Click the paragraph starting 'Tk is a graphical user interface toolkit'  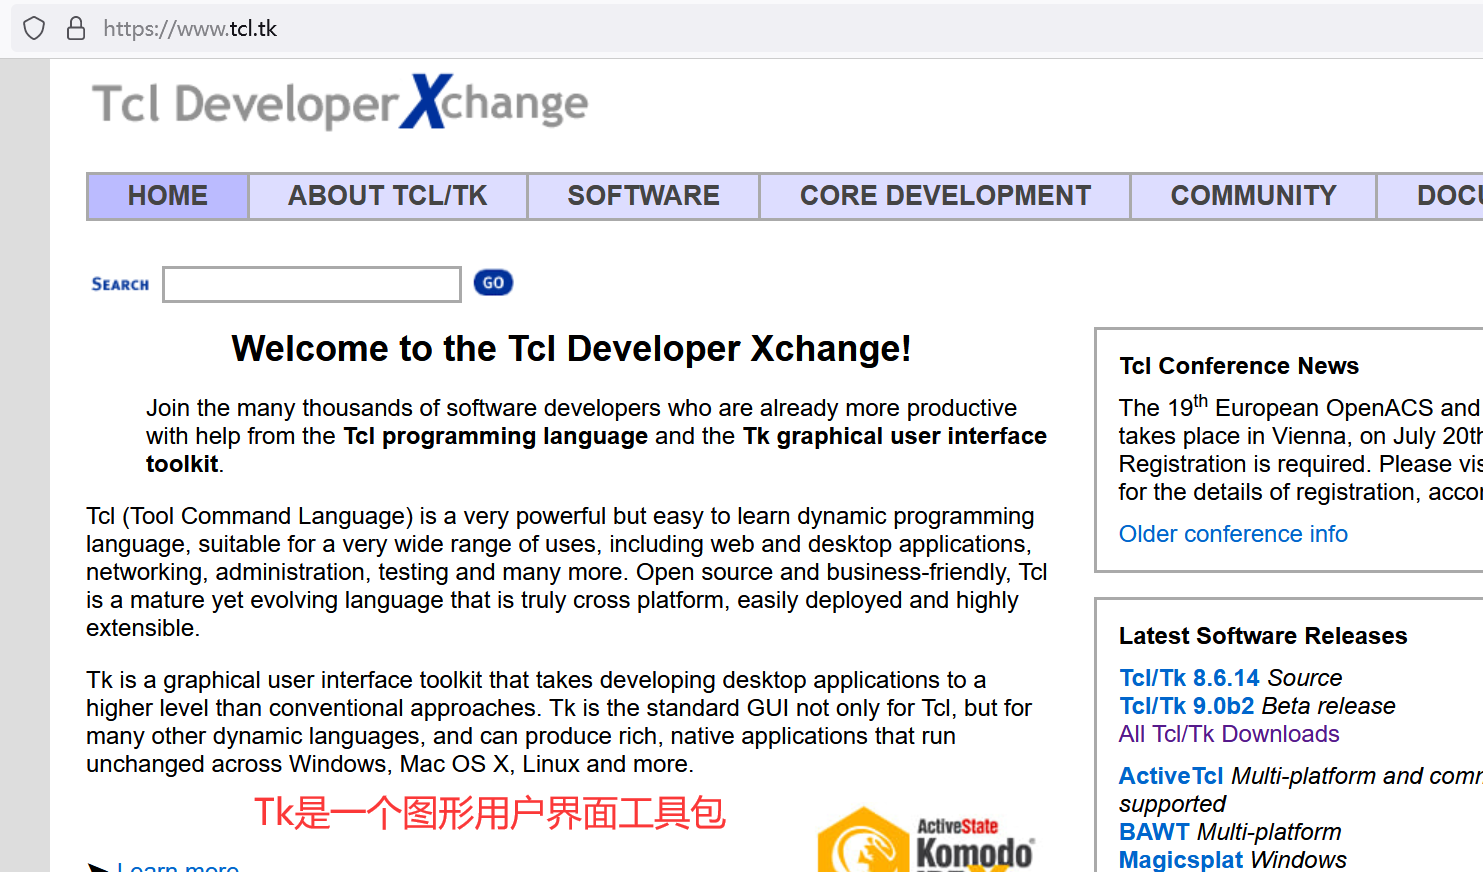coord(559,722)
